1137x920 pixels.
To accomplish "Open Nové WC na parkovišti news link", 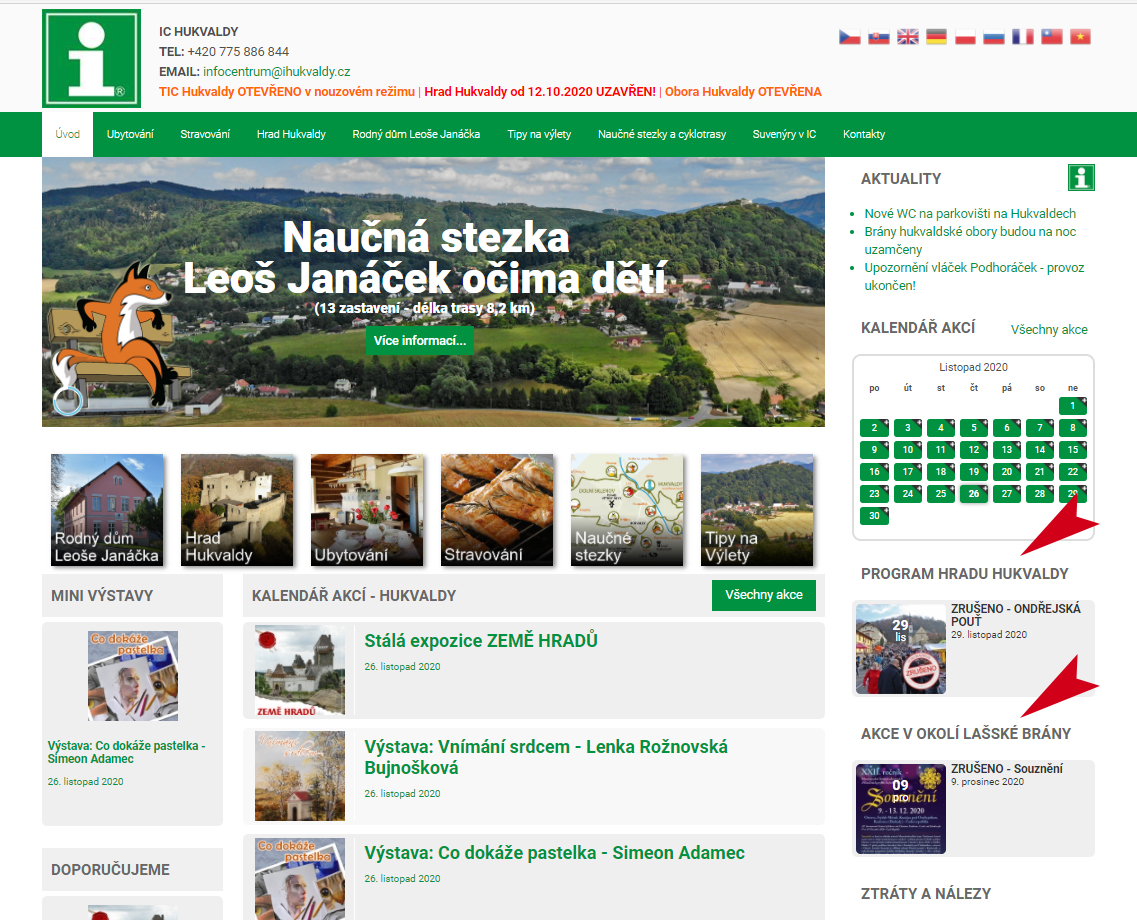I will pyautogui.click(x=969, y=213).
